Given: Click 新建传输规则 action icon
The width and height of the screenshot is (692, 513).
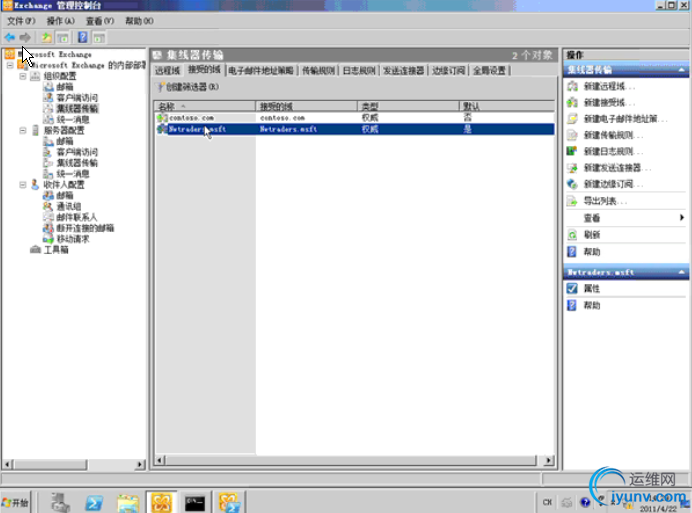Looking at the screenshot, I should (572, 135).
